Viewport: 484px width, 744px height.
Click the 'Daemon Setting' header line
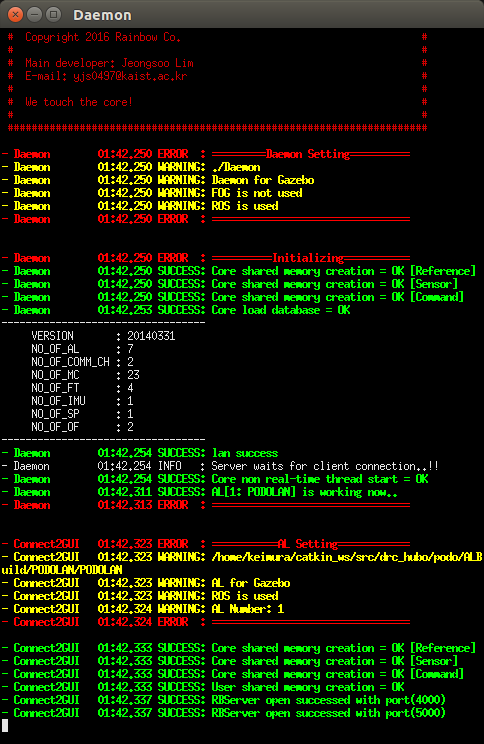coord(205,154)
